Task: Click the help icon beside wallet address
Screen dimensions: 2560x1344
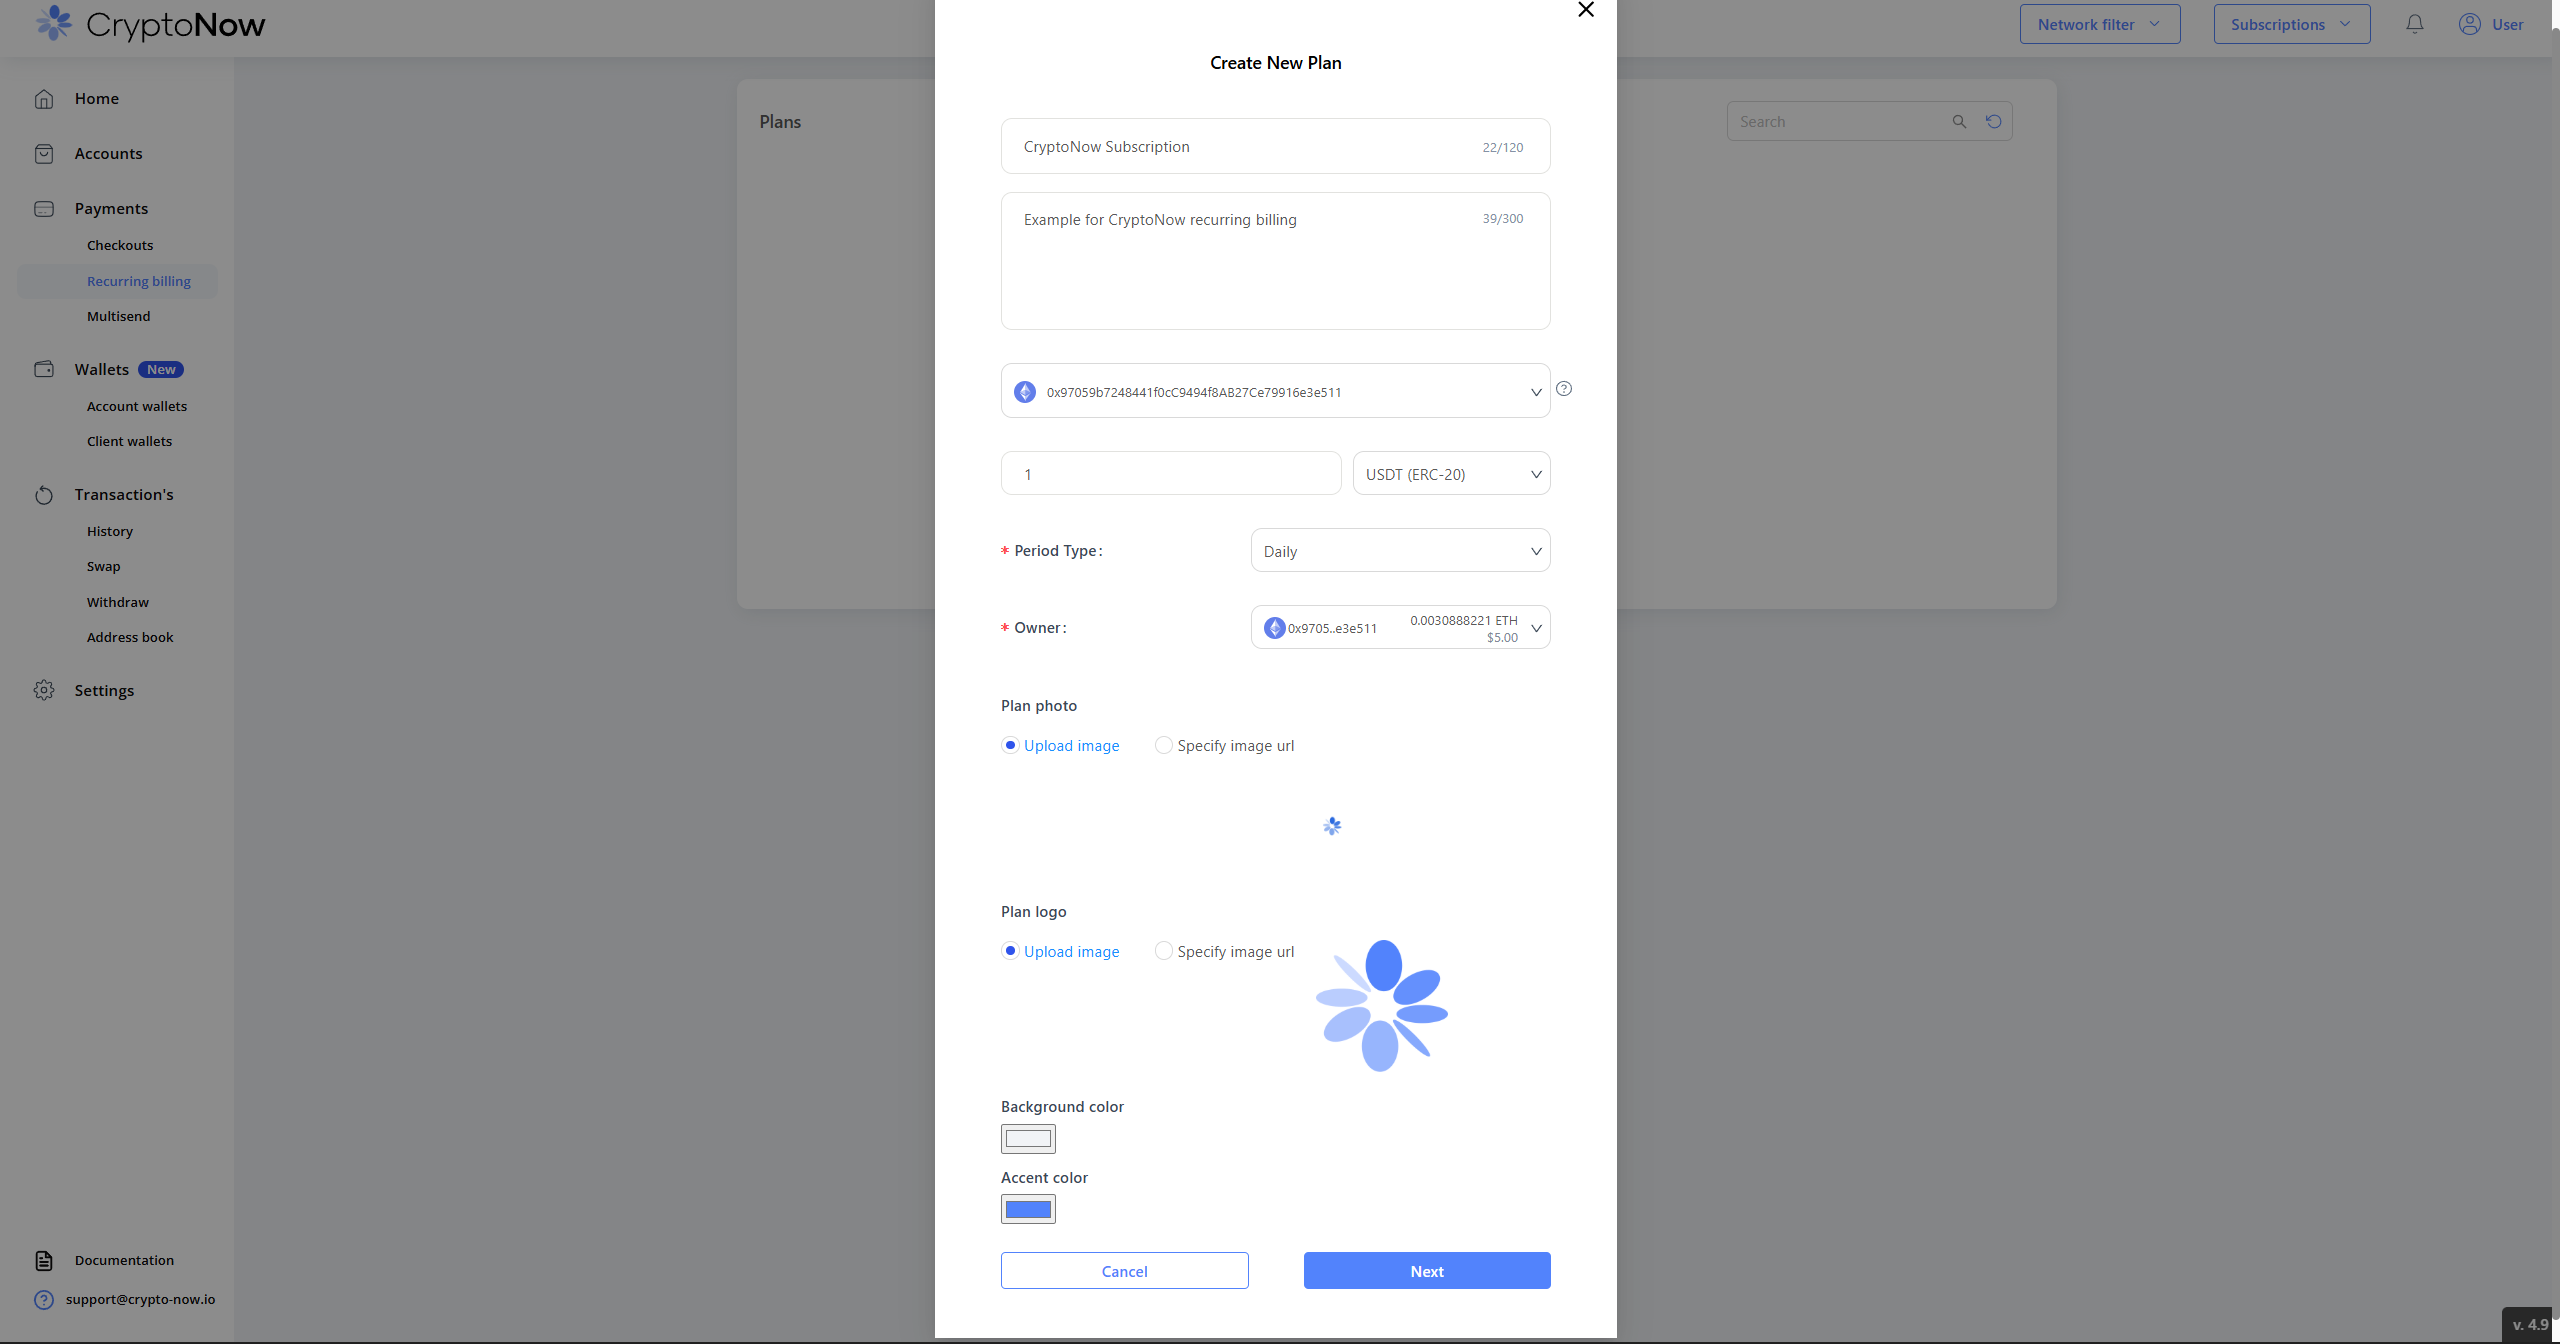Action: point(1565,389)
